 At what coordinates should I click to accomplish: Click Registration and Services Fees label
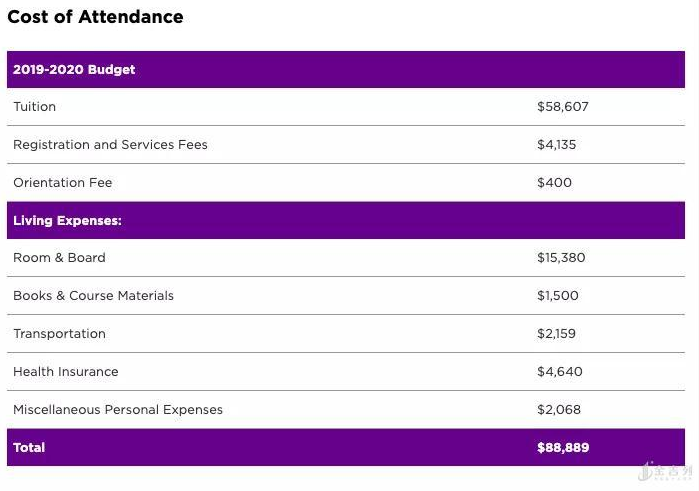click(110, 145)
